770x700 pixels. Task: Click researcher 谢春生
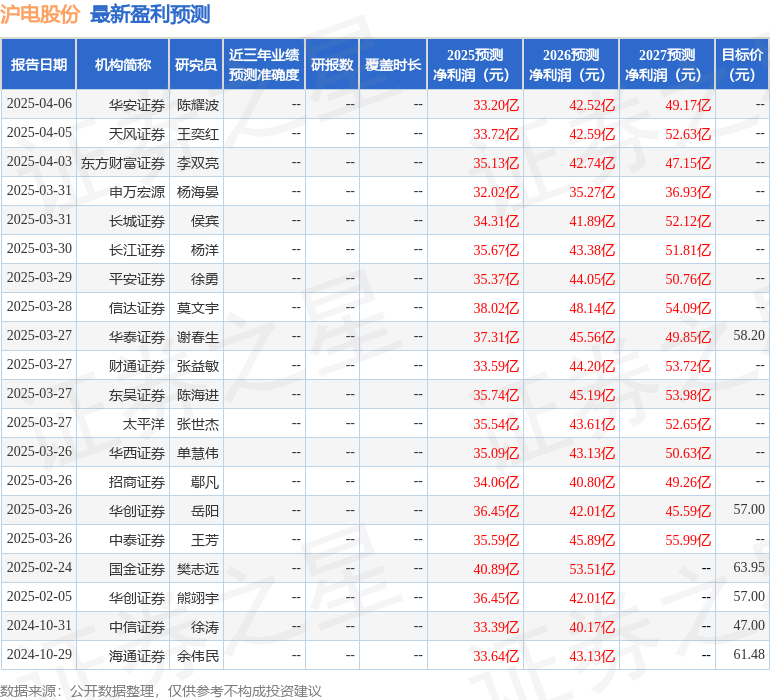(x=197, y=337)
